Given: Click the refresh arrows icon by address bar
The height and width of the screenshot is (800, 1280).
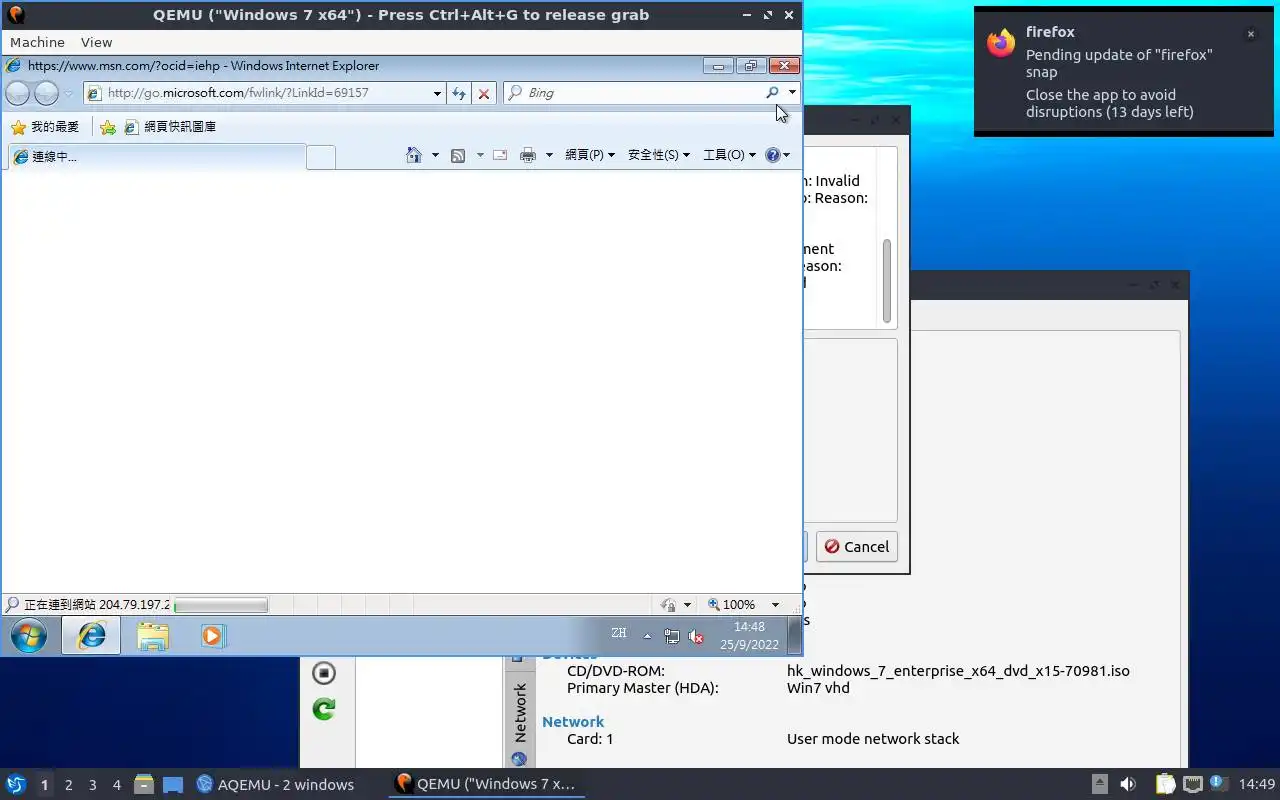Looking at the screenshot, I should click(x=459, y=93).
